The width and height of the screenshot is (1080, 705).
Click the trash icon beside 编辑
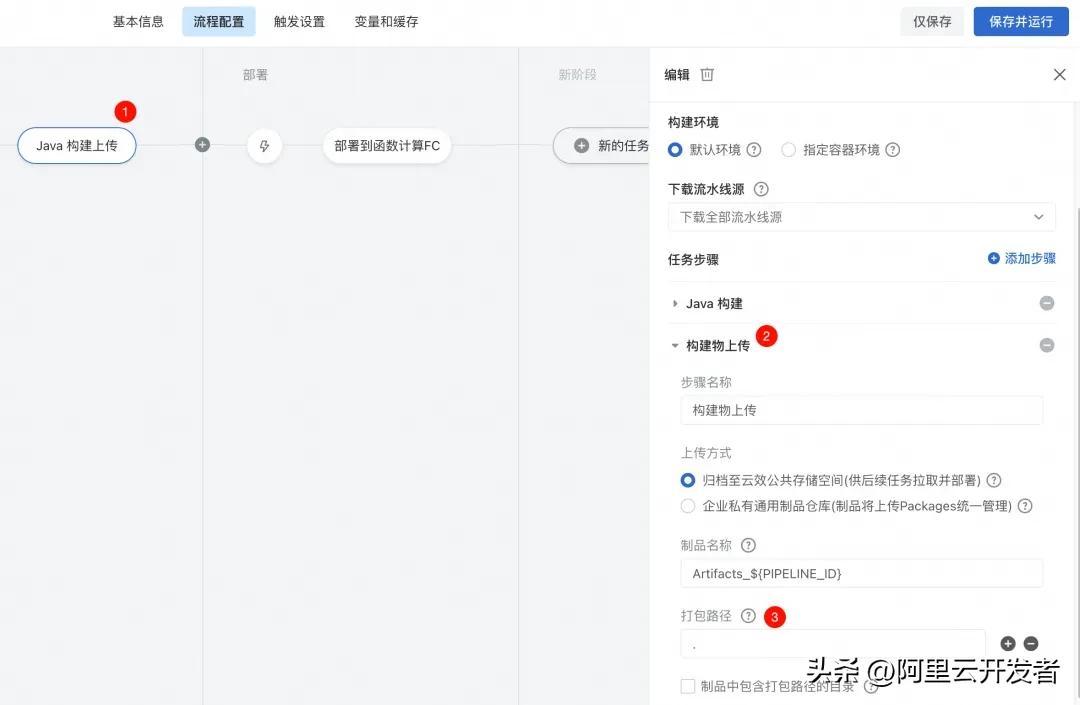click(707, 74)
